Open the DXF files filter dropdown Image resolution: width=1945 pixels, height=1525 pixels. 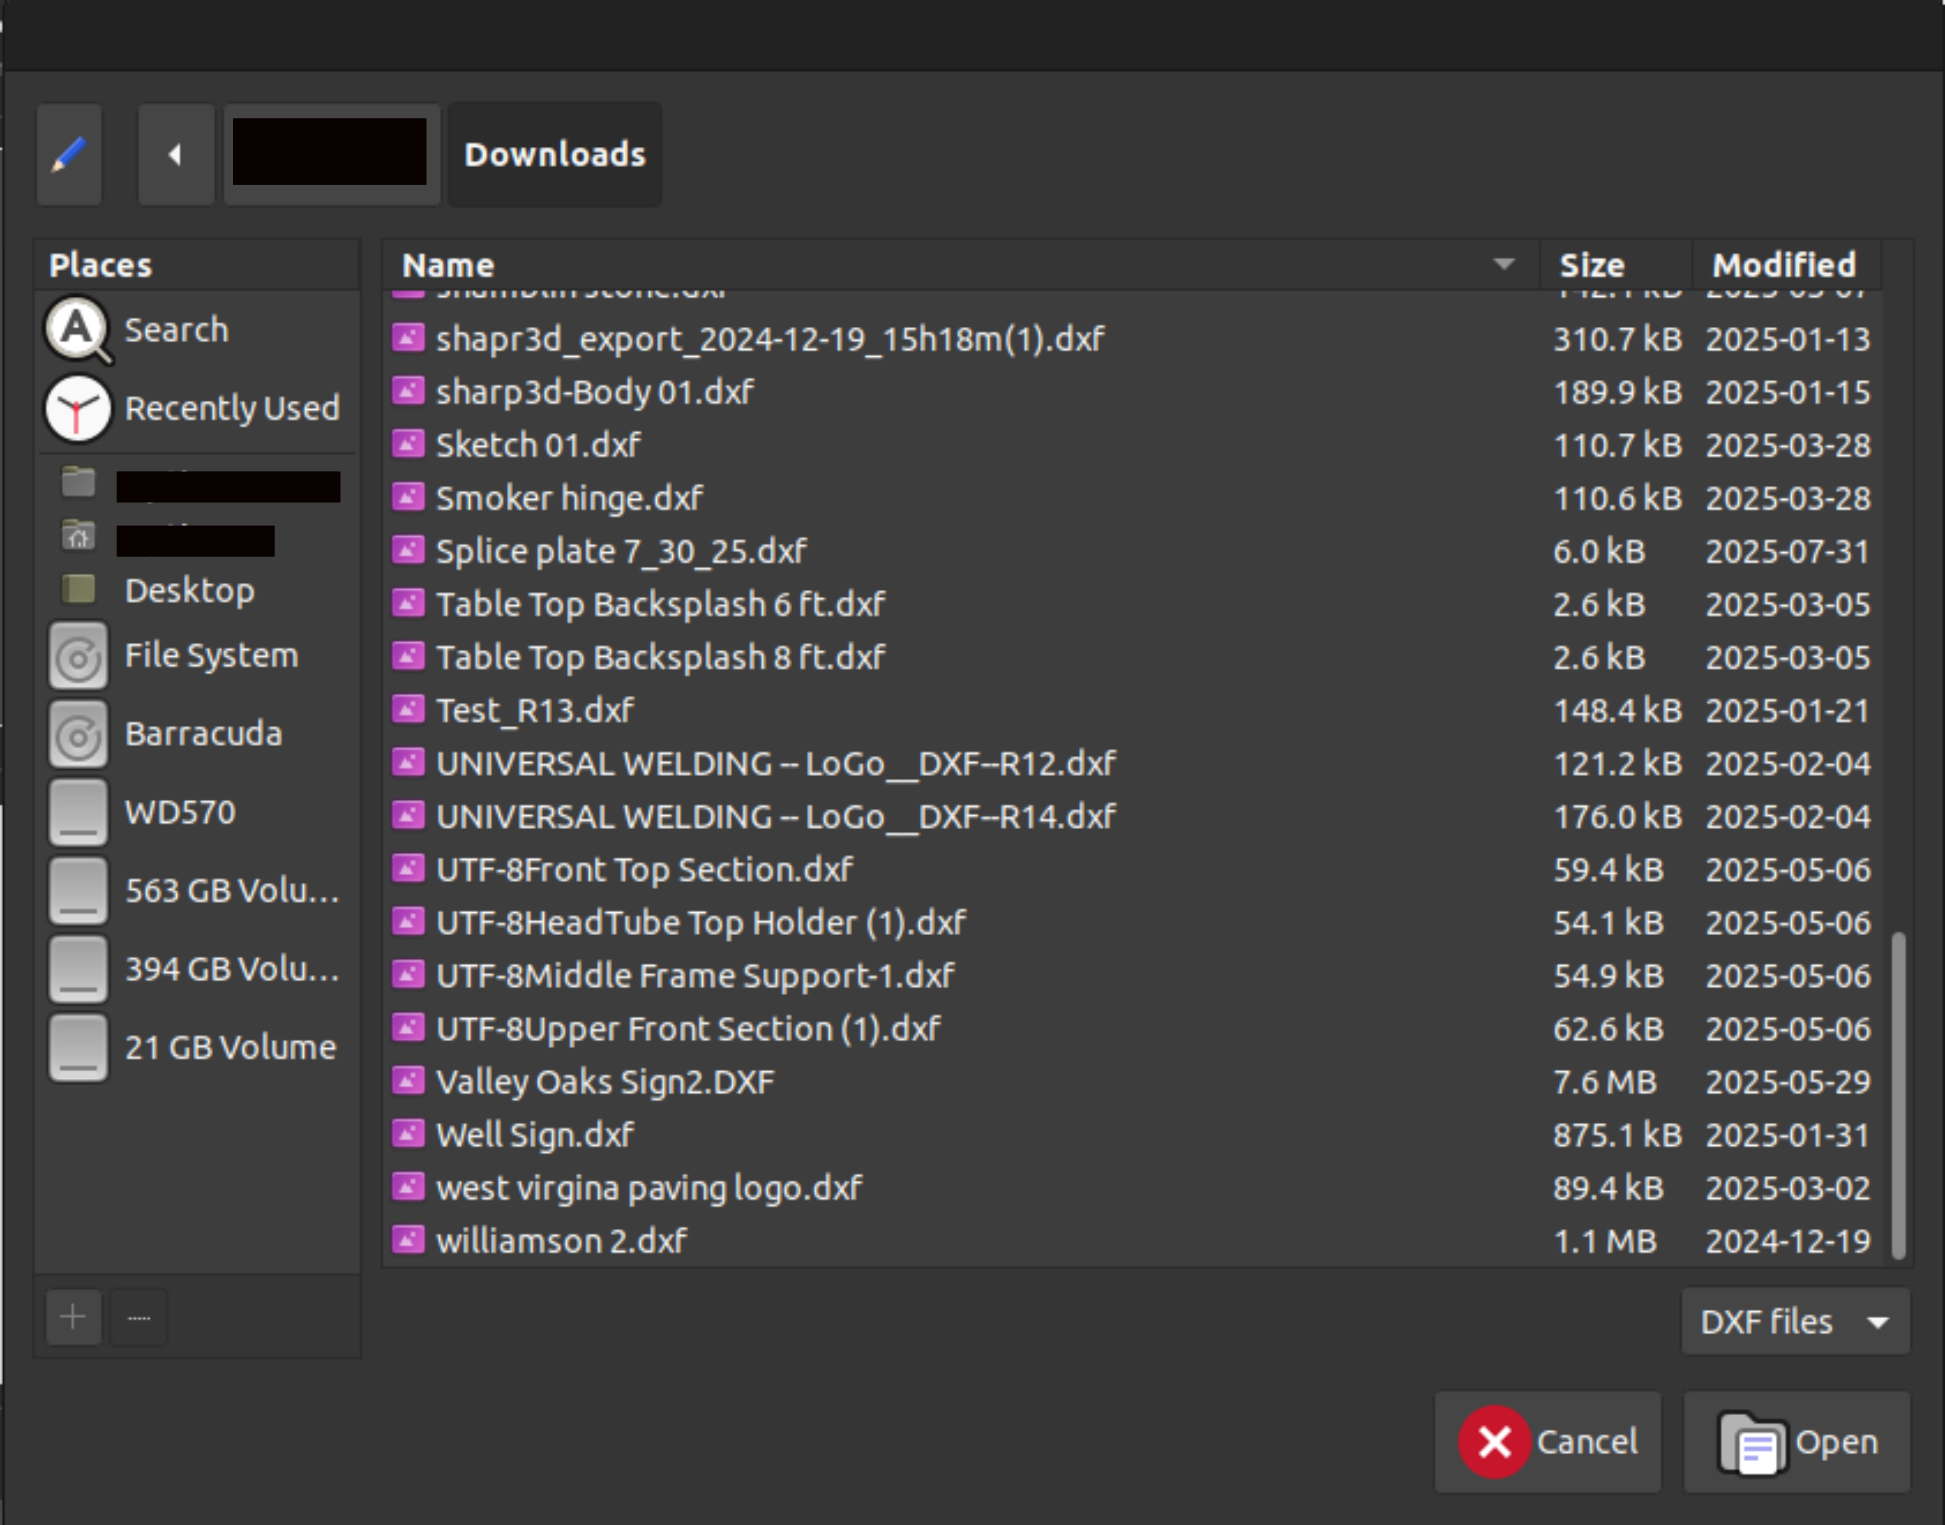coord(1795,1321)
